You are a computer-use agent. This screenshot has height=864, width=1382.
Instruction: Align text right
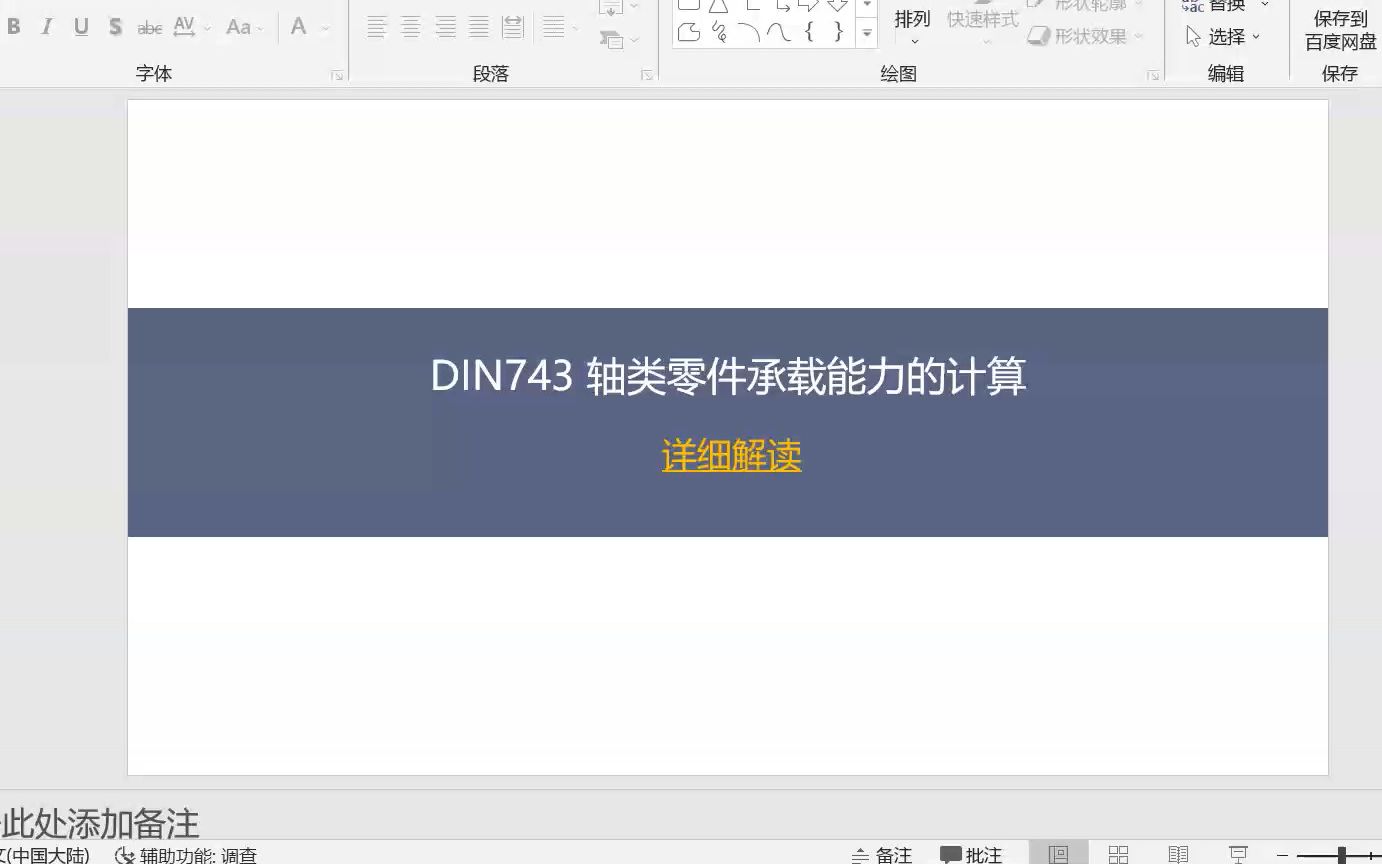(x=445, y=27)
